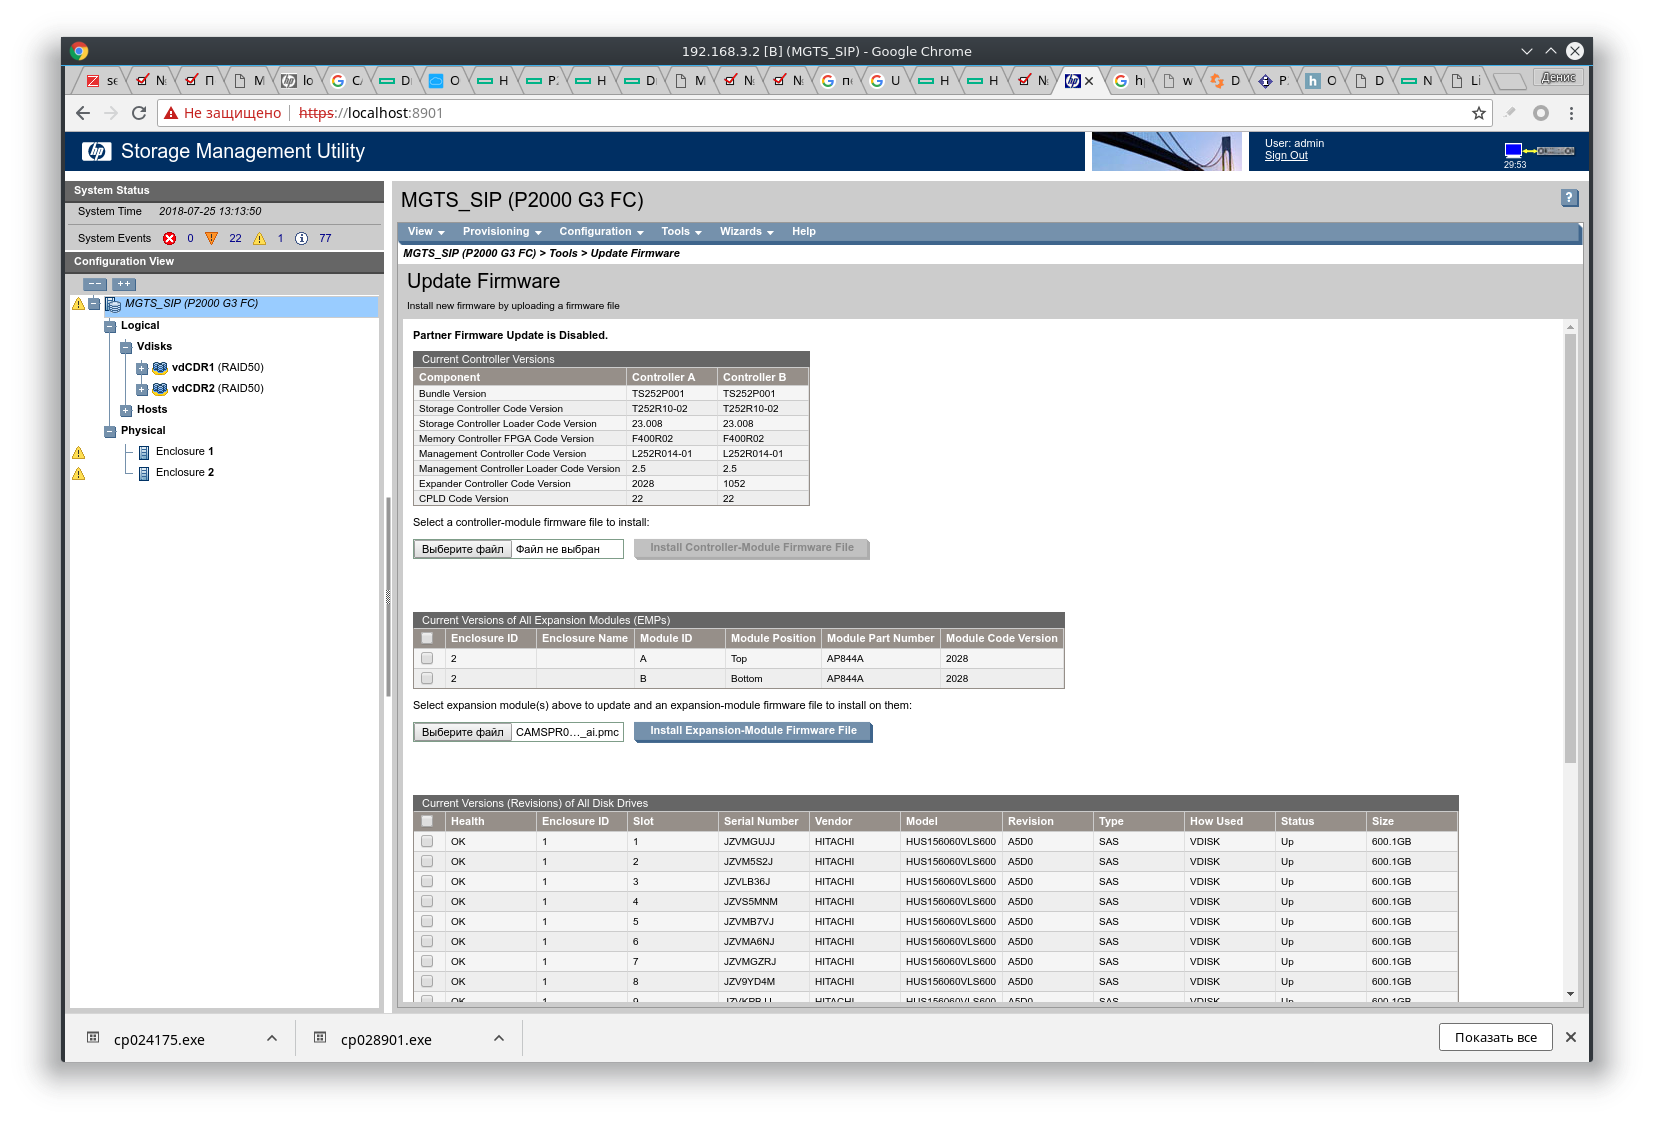The image size is (1654, 1123).
Task: Select Enclosure 1 in tree
Action: tap(185, 452)
